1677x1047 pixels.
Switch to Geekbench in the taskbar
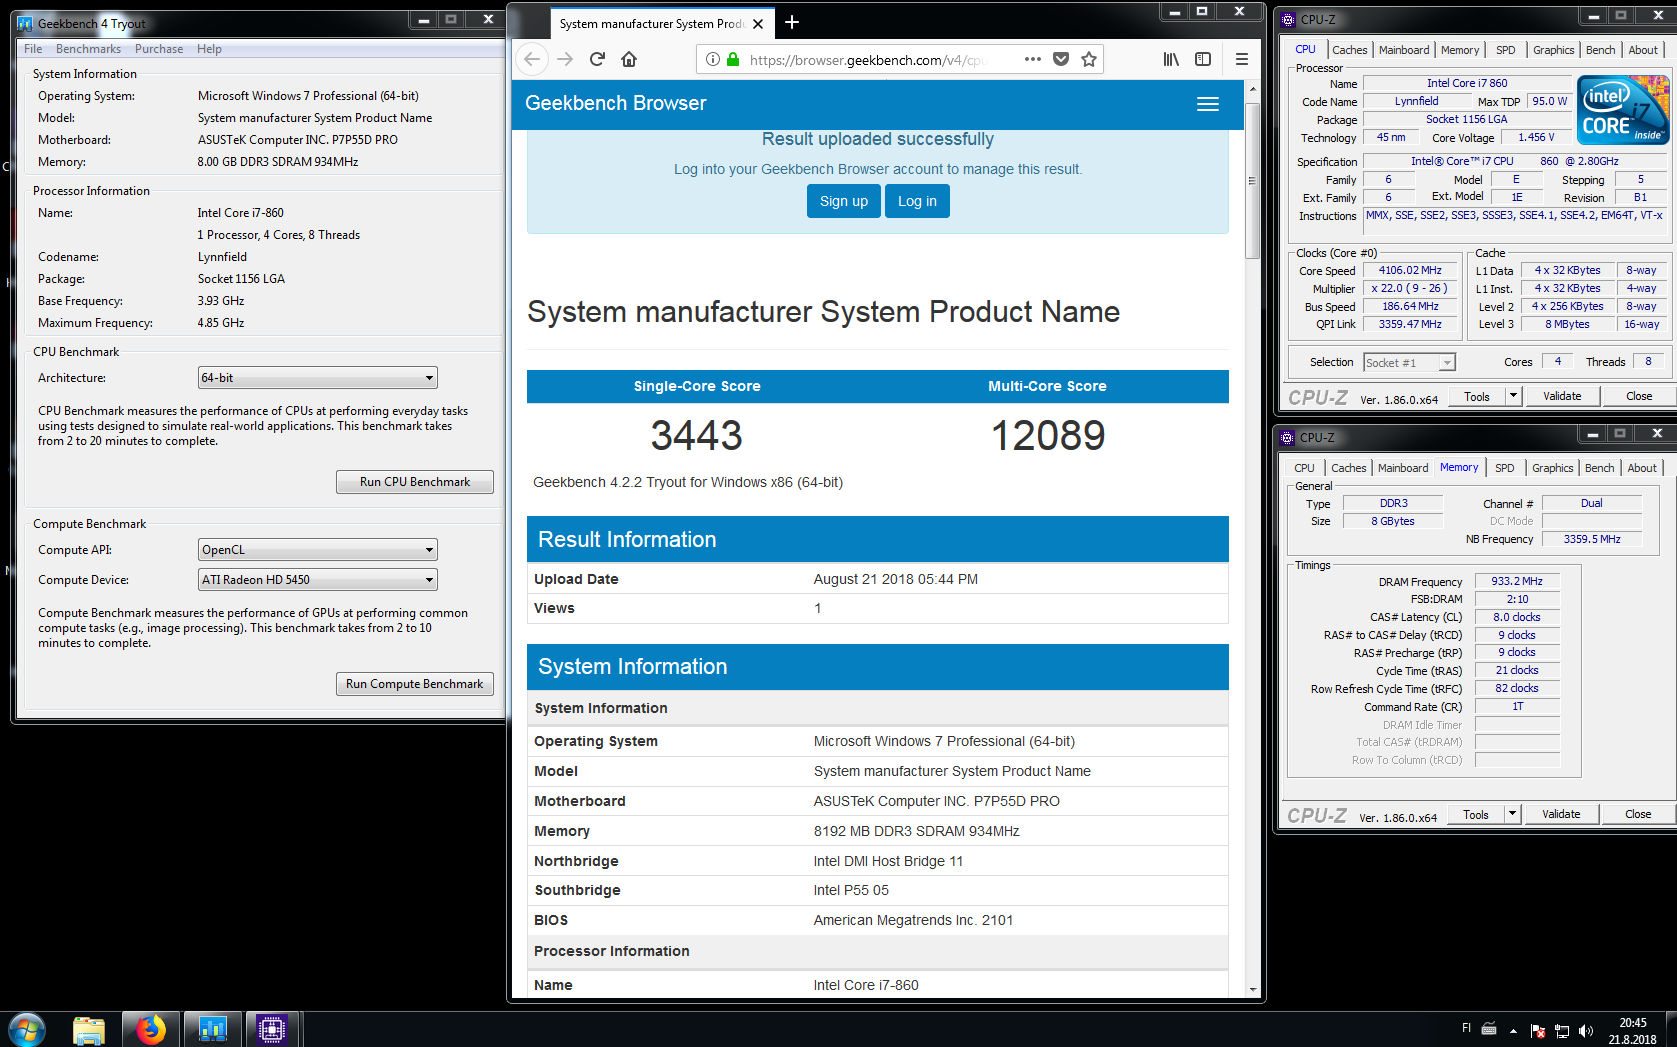(x=212, y=1029)
